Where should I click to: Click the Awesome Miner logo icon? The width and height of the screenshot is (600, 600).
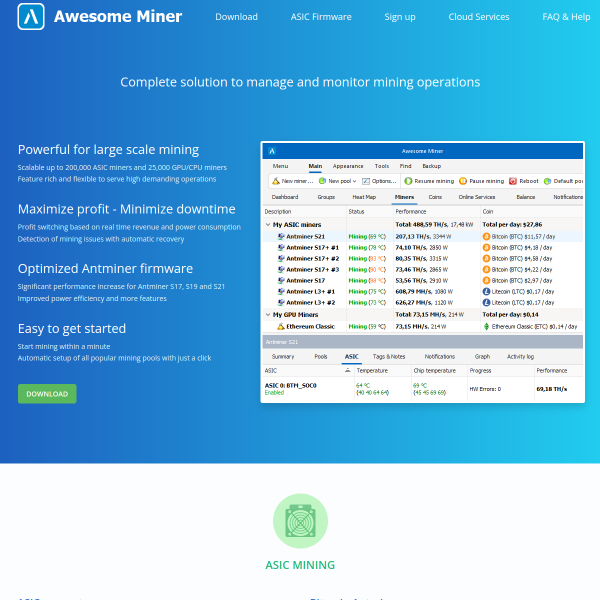click(31, 16)
